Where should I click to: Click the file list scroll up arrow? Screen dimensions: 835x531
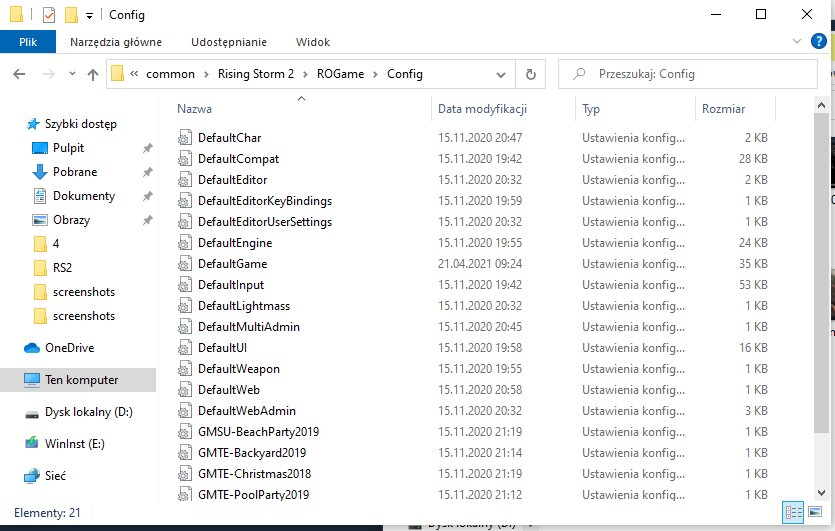821,105
